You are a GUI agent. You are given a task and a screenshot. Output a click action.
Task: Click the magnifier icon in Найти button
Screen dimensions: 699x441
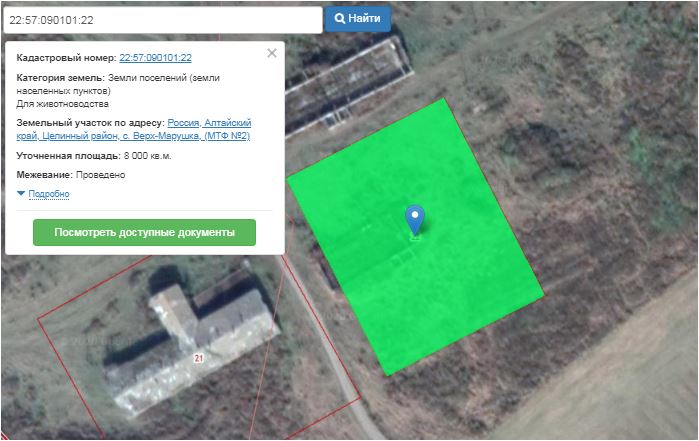click(339, 19)
